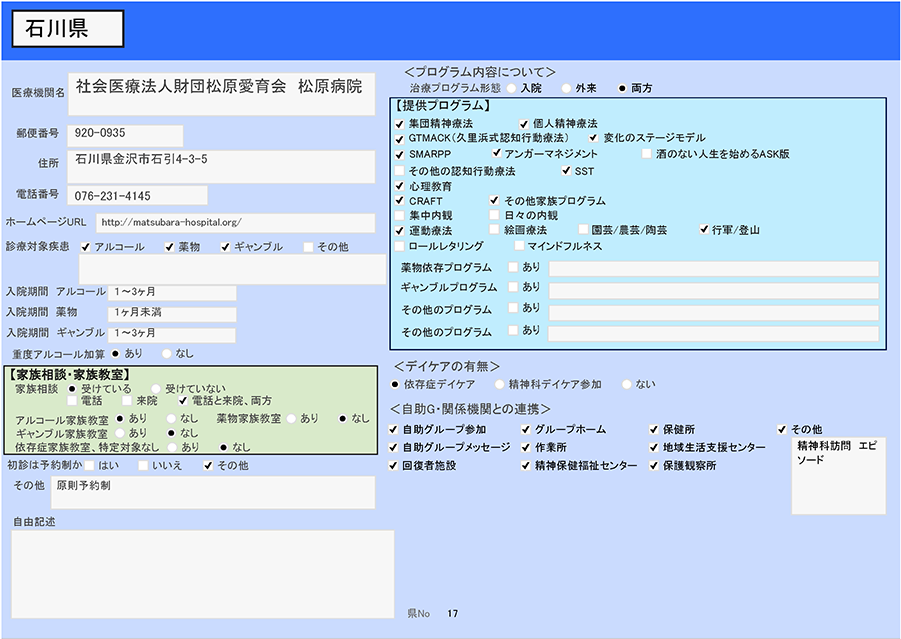Select the 入院 treatment format radio button
This screenshot has height=639, width=901.
coord(511,88)
